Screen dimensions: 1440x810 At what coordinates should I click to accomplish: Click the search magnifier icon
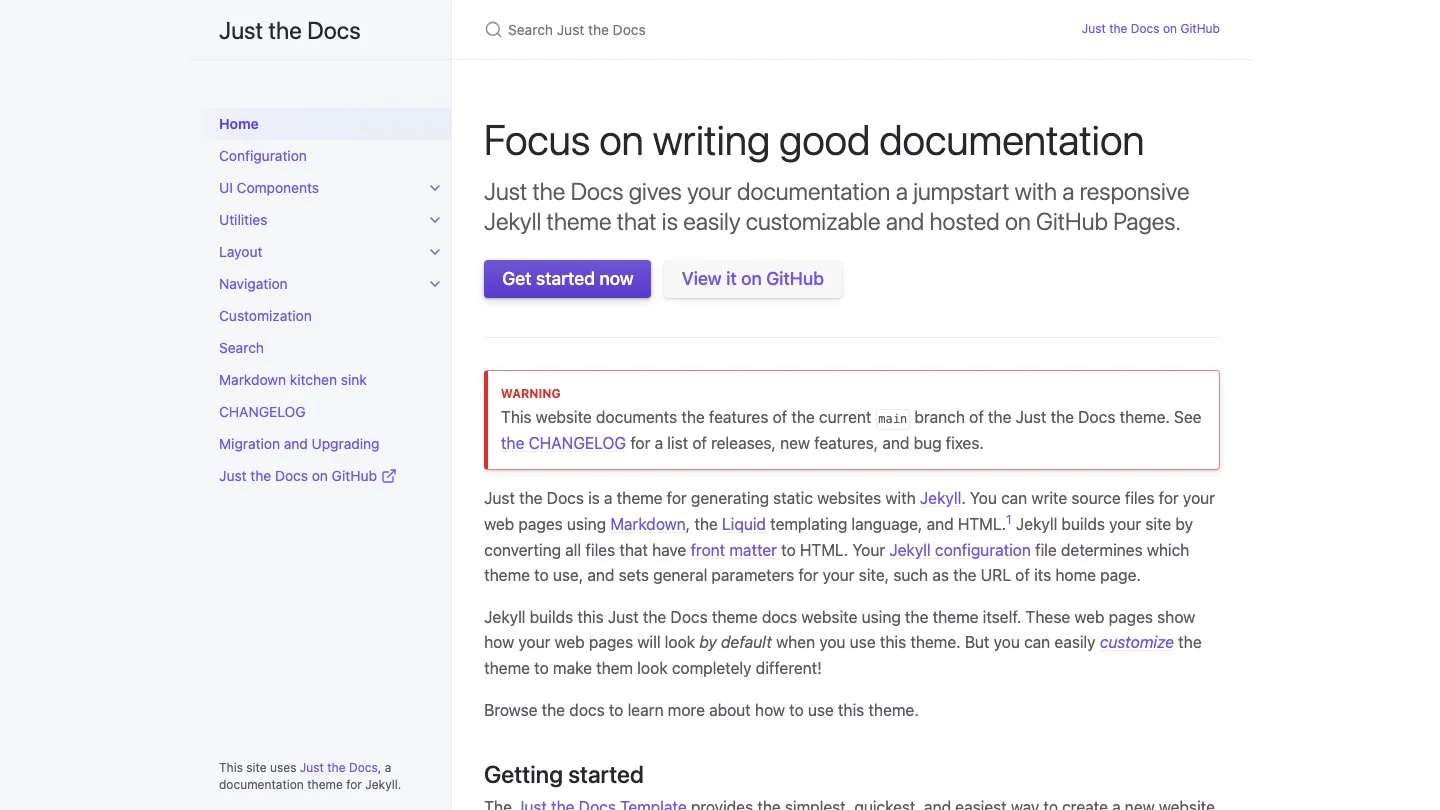point(493,30)
